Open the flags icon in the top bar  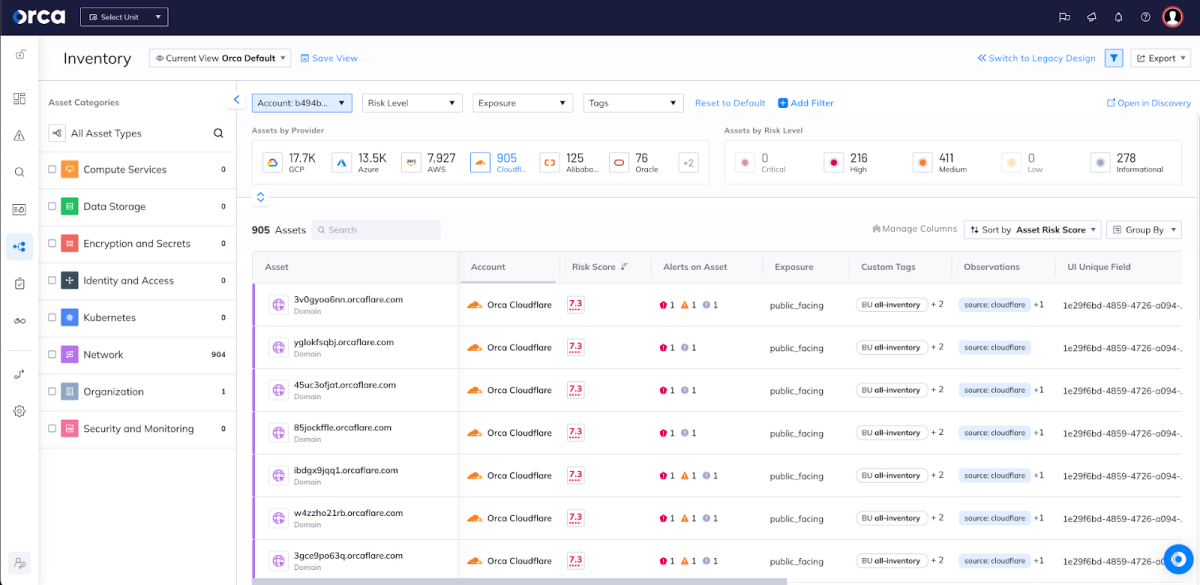pyautogui.click(x=1064, y=17)
